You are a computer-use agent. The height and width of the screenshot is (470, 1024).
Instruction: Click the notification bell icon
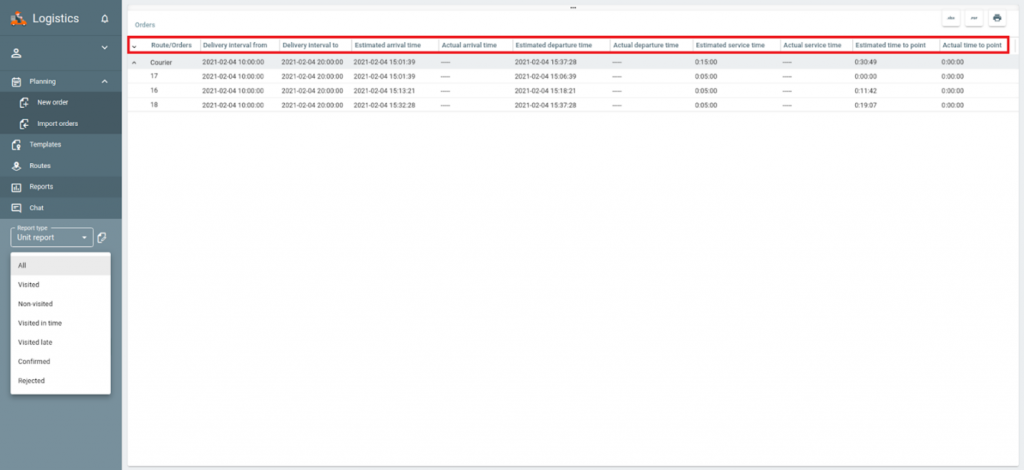(x=104, y=18)
